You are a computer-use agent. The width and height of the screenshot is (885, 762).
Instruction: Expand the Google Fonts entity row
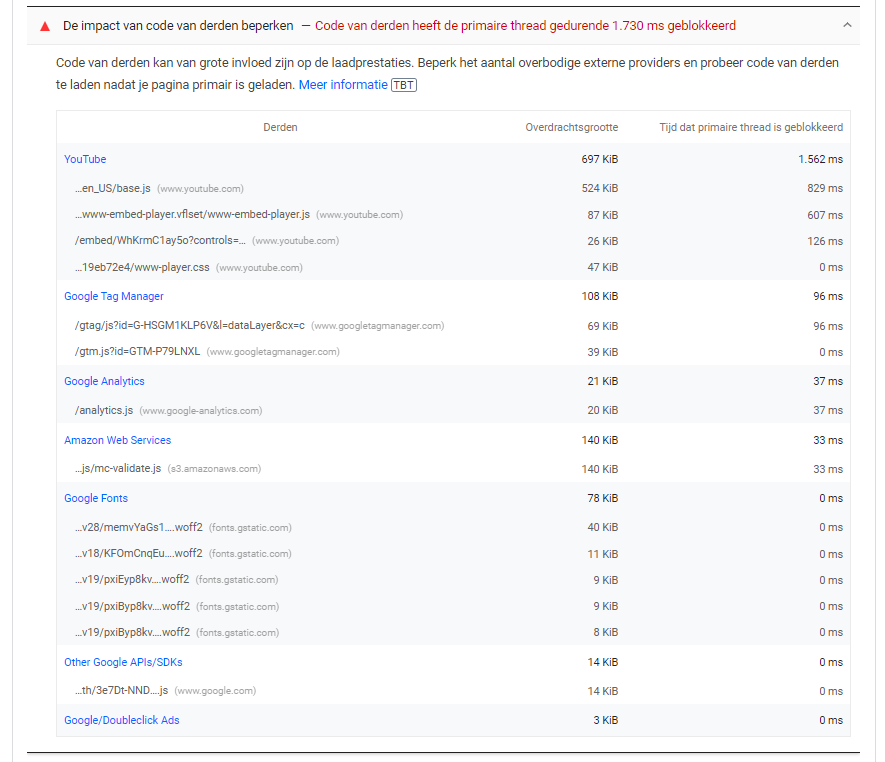(x=96, y=498)
